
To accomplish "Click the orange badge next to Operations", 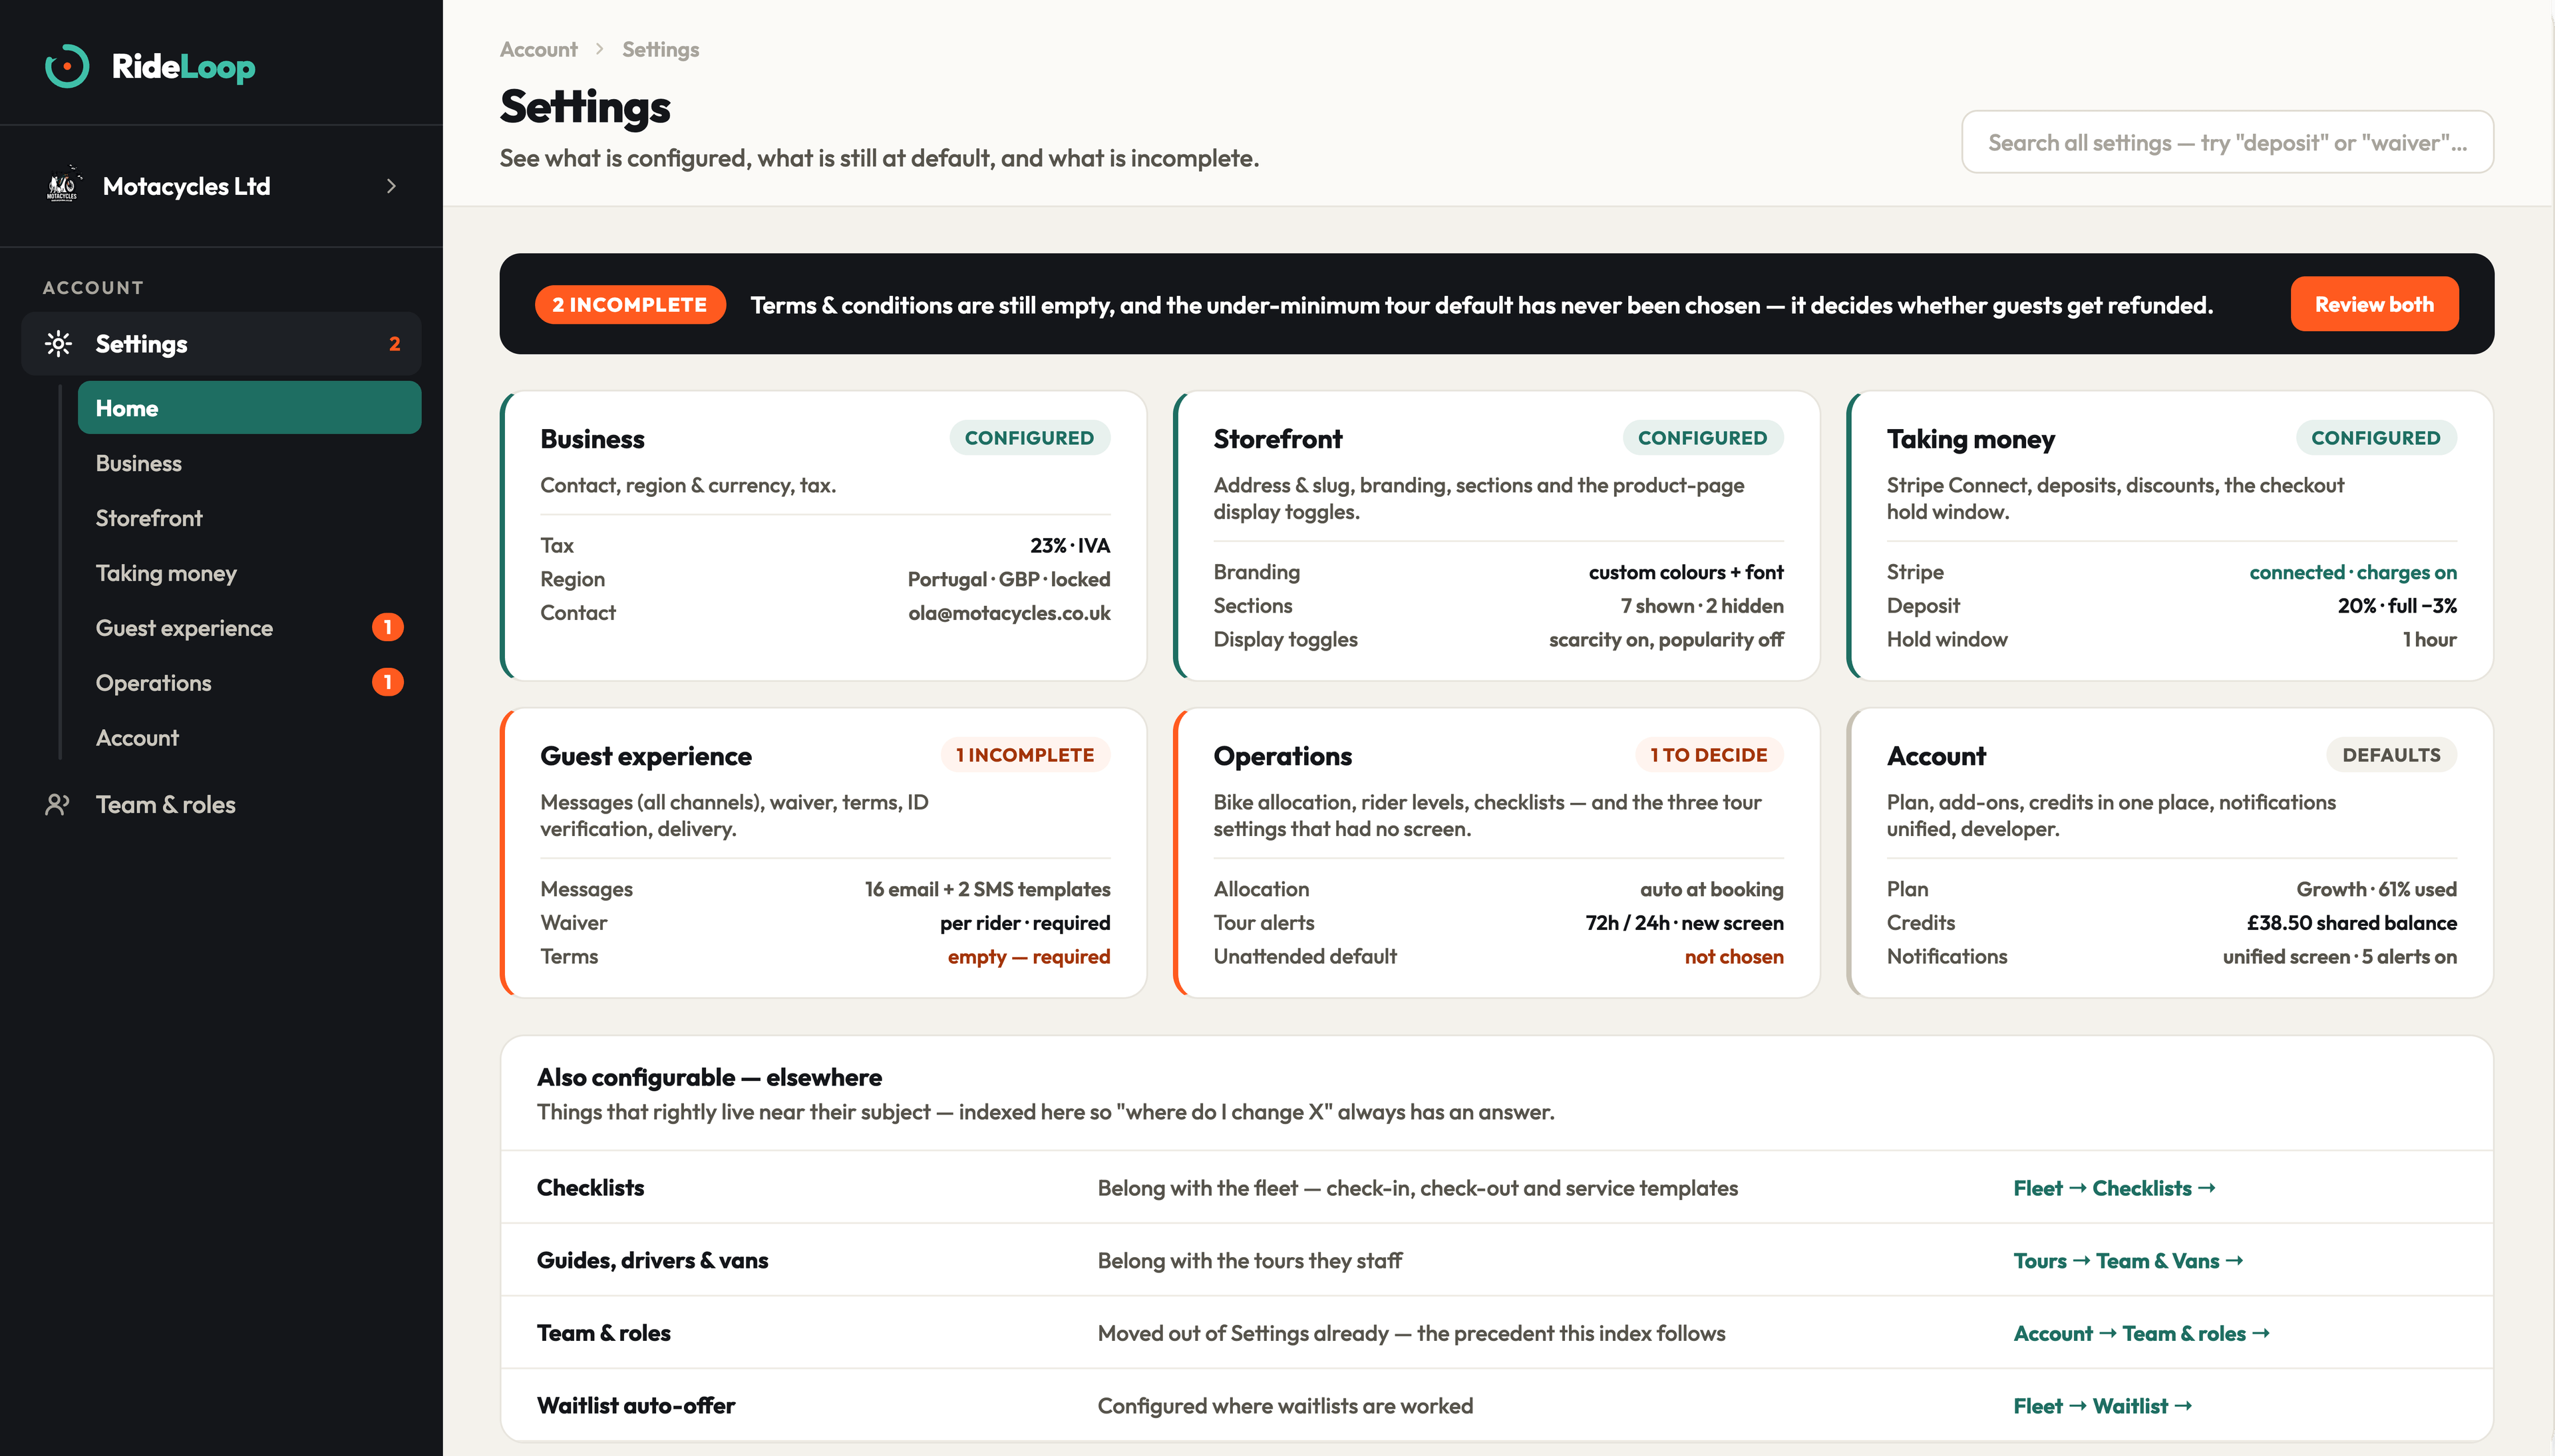I will click(388, 682).
